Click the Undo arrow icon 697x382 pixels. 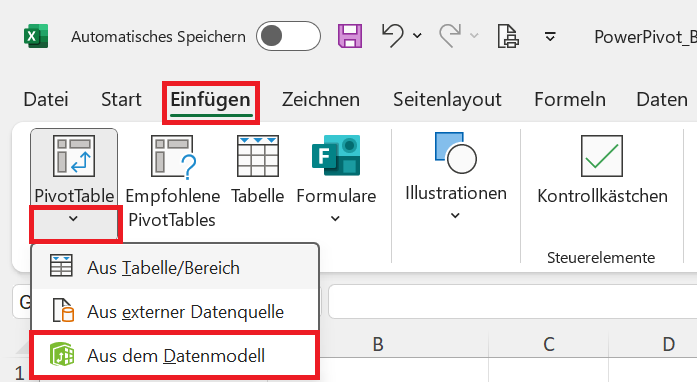click(x=393, y=36)
